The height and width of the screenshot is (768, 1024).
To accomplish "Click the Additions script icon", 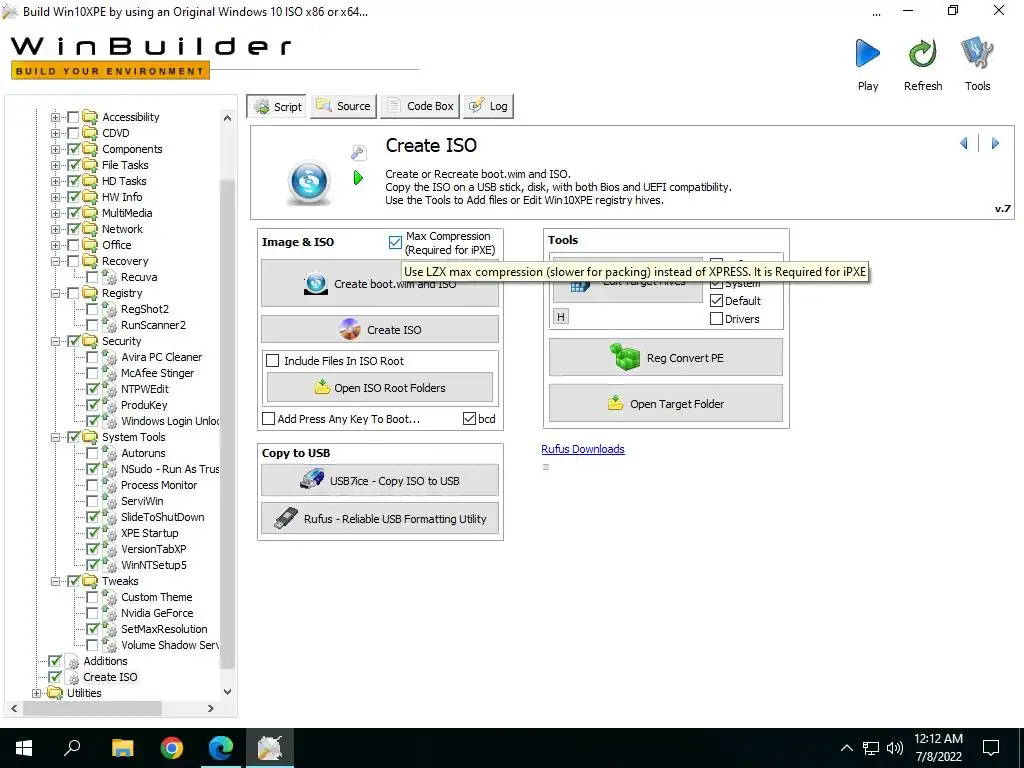I will pos(73,661).
